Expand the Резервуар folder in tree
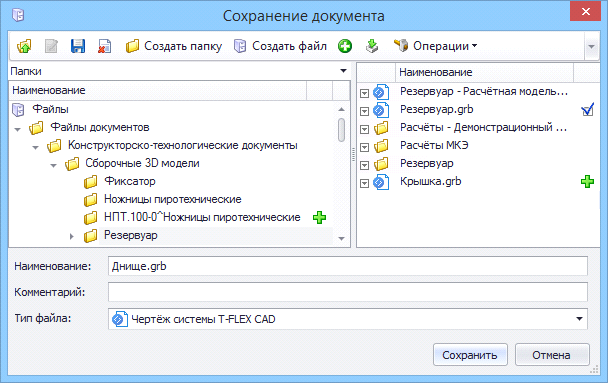 pyautogui.click(x=71, y=236)
